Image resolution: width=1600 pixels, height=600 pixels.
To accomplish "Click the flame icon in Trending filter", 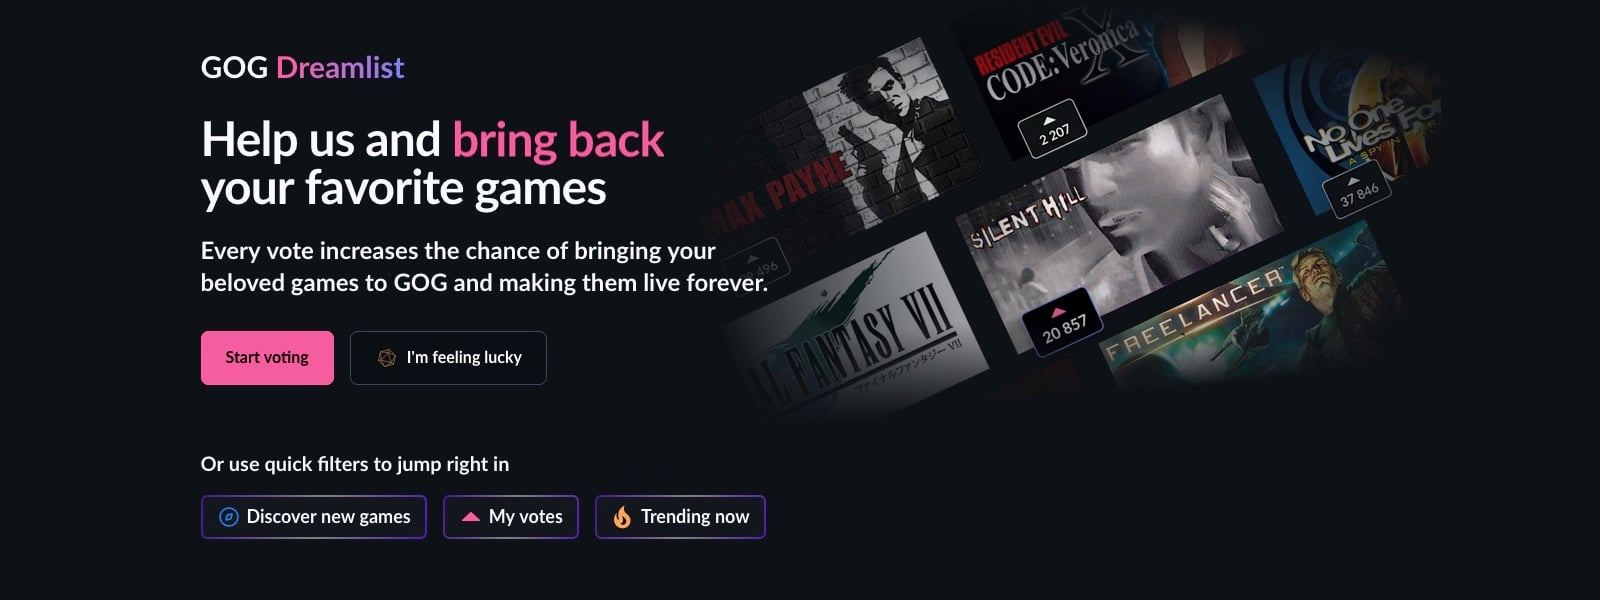I will (x=622, y=517).
